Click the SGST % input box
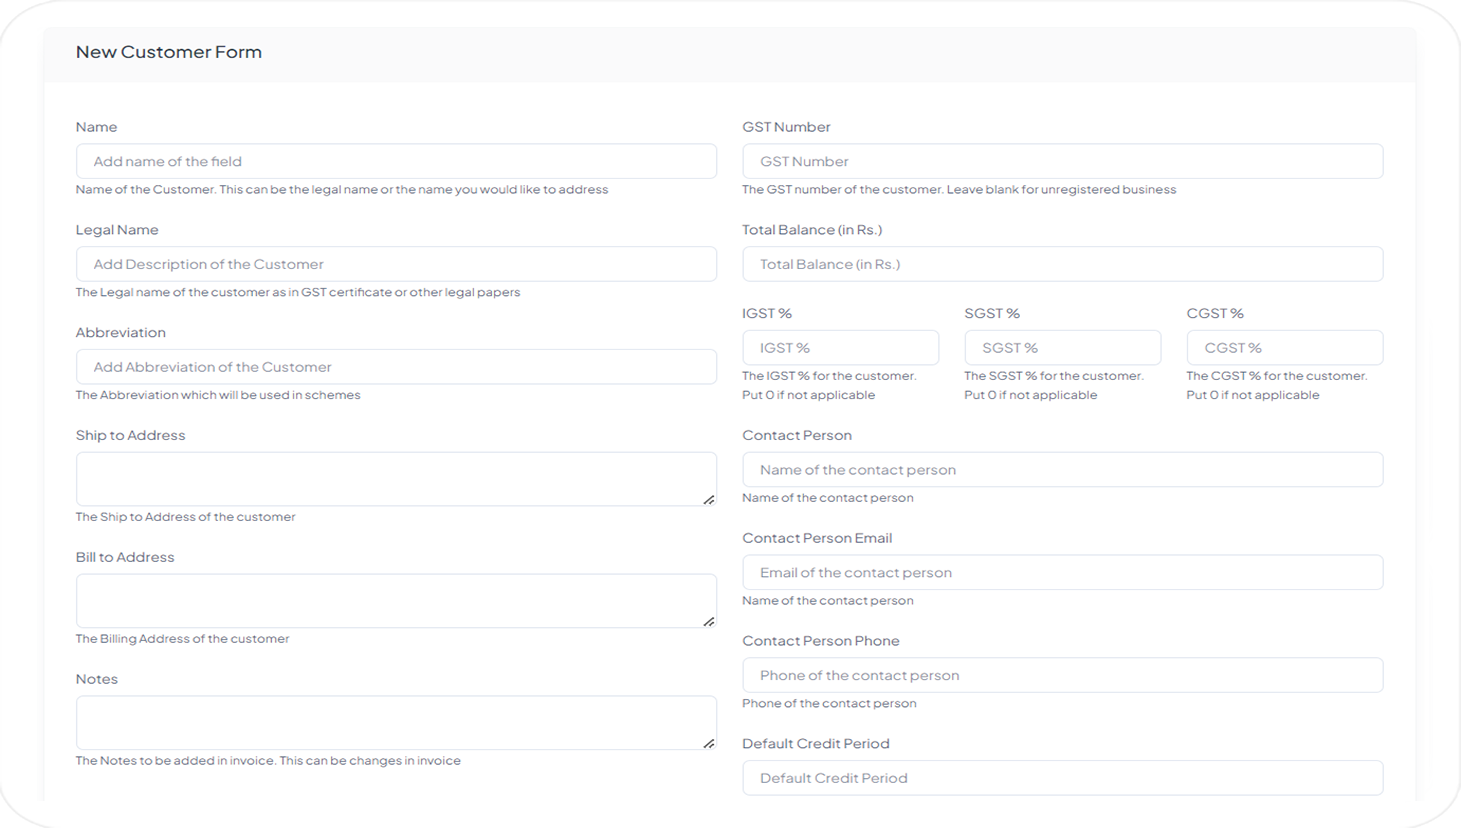Screen dimensions: 1461x828 (x=1062, y=348)
